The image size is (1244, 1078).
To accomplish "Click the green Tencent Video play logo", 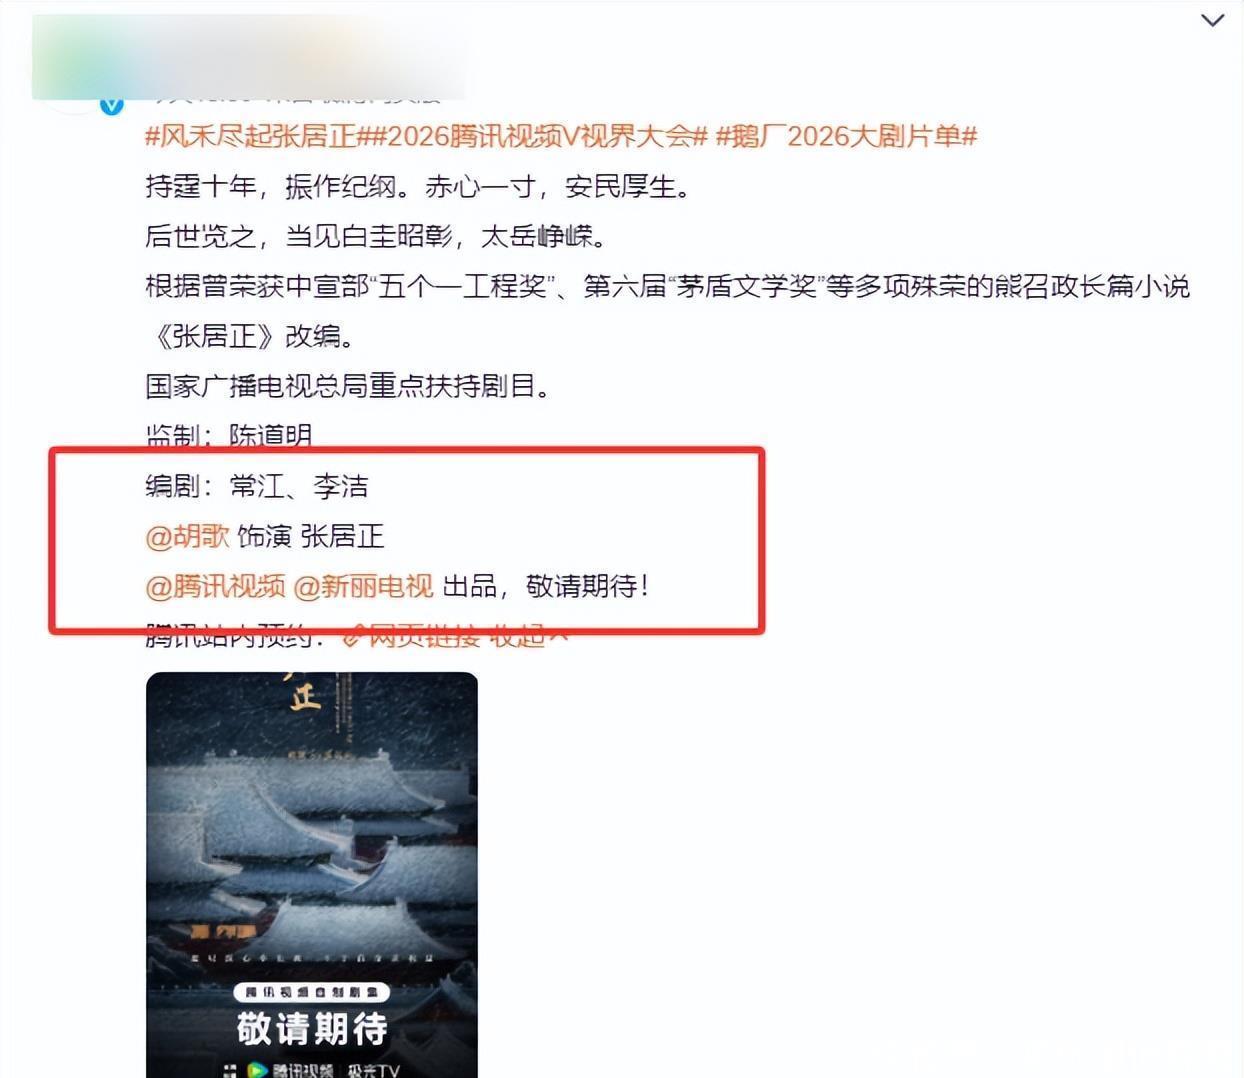I will (x=259, y=1070).
